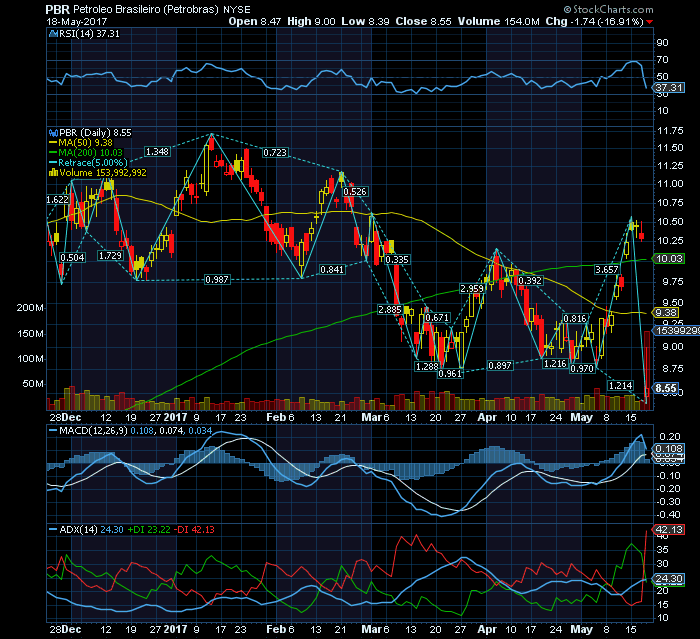Click the 0.816 retracement label
Image resolution: width=700 pixels, height=639 pixels.
click(x=575, y=318)
